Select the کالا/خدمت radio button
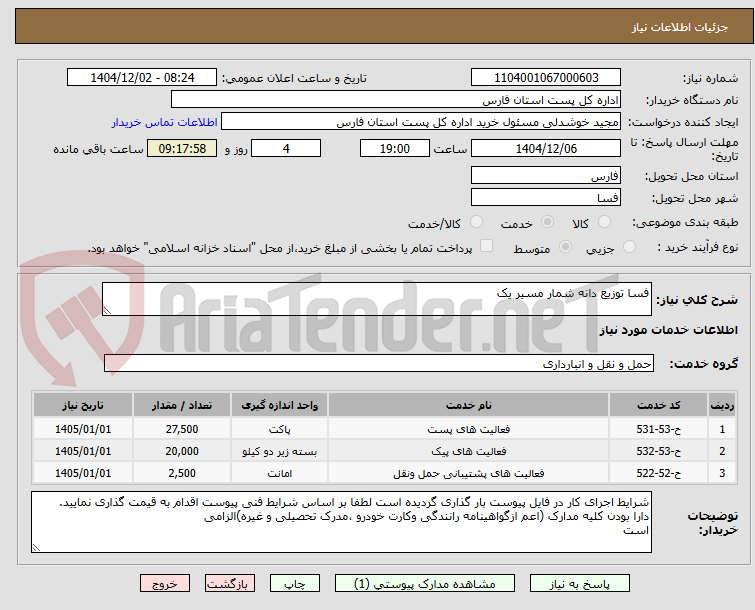 click(476, 222)
